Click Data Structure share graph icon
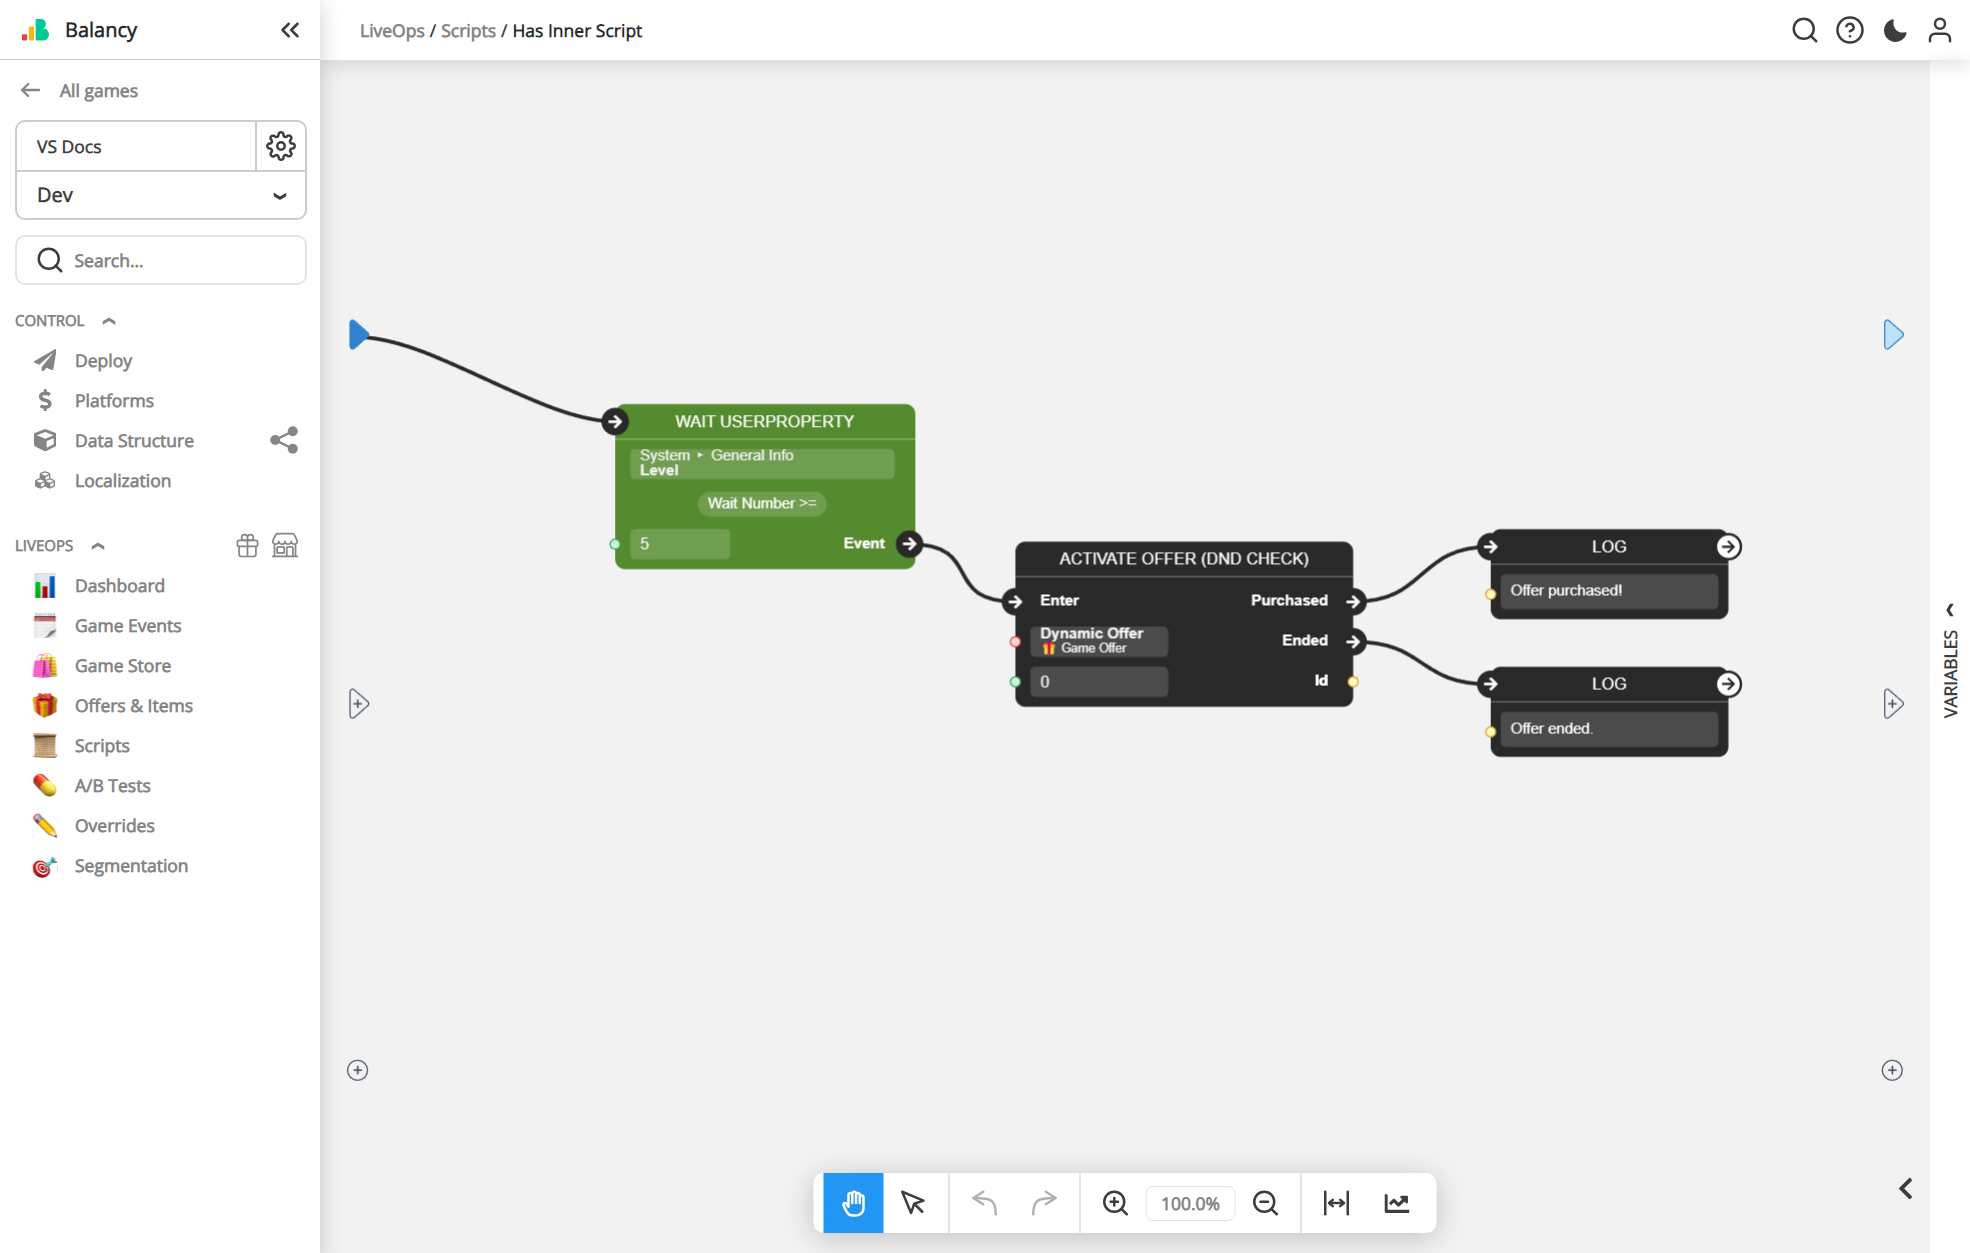This screenshot has height=1253, width=1970. pyautogui.click(x=284, y=440)
